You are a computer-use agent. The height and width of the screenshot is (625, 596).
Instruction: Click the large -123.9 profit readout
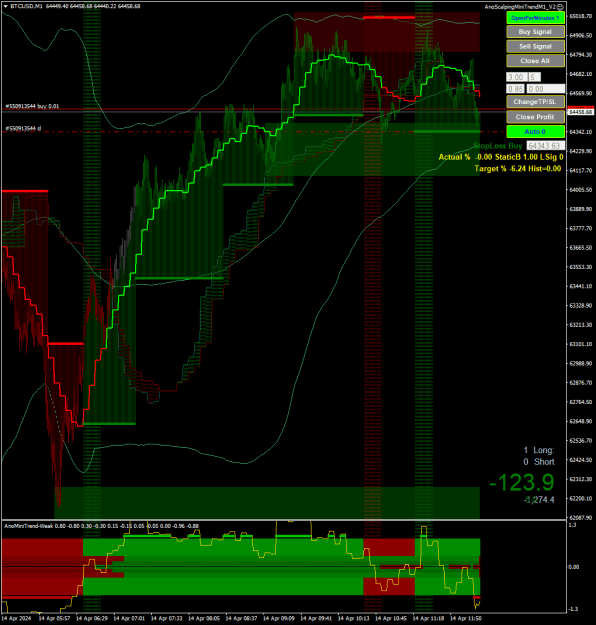click(x=521, y=482)
